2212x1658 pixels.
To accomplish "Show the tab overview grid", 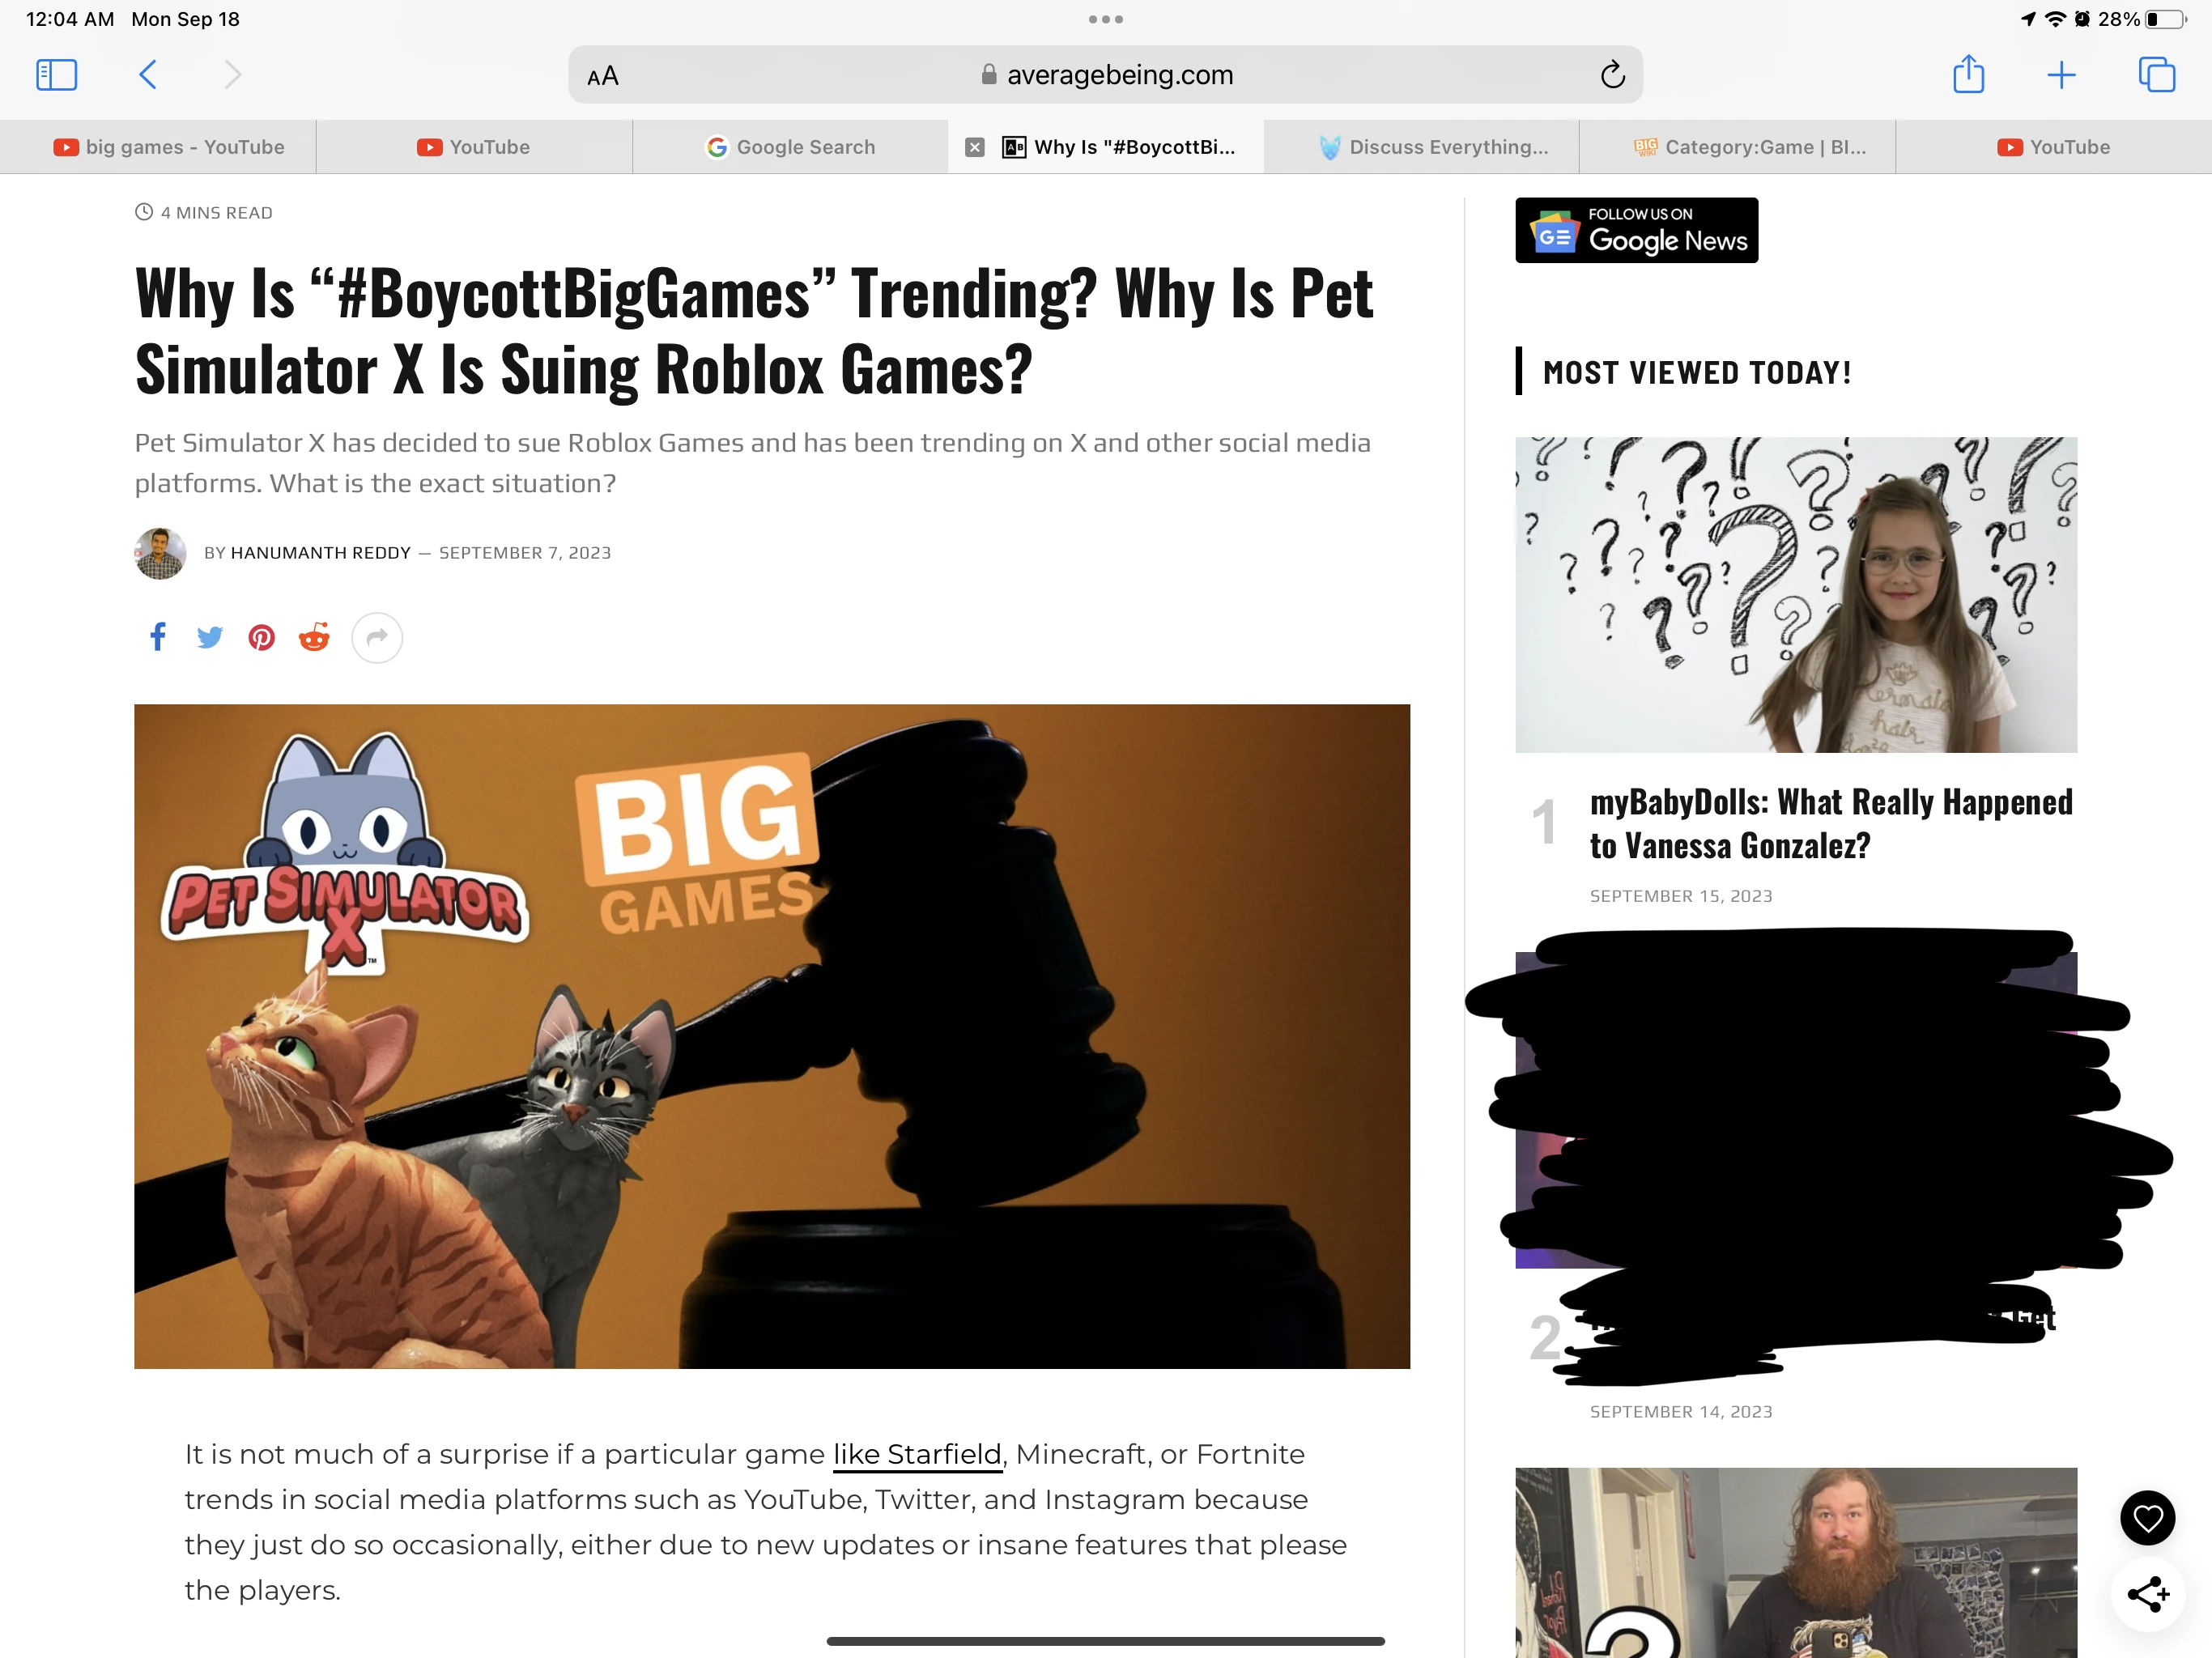I will pos(2156,75).
